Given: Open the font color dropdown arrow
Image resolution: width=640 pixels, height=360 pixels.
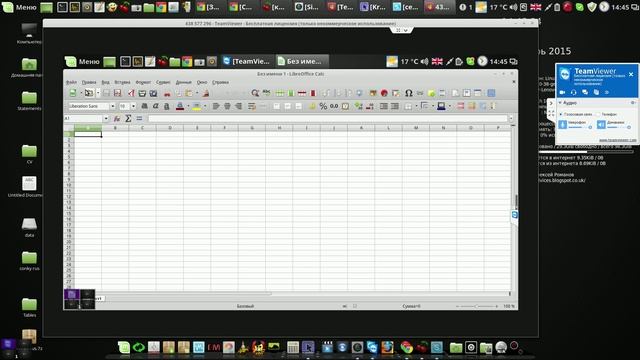Looking at the screenshot, I should (188, 106).
